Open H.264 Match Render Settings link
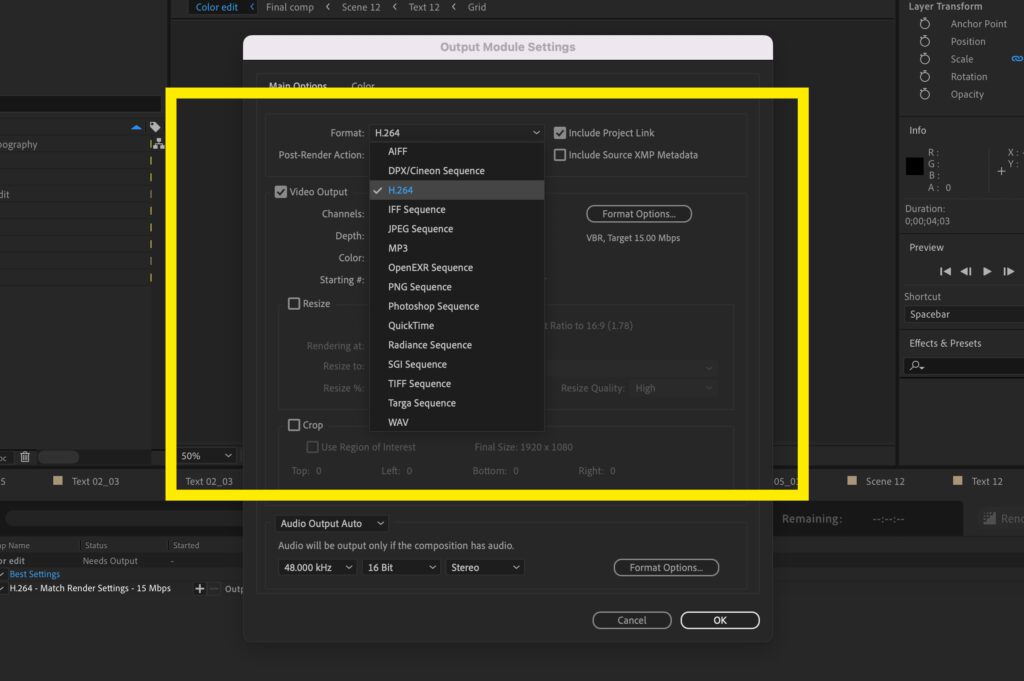The width and height of the screenshot is (1024, 681). [90, 588]
